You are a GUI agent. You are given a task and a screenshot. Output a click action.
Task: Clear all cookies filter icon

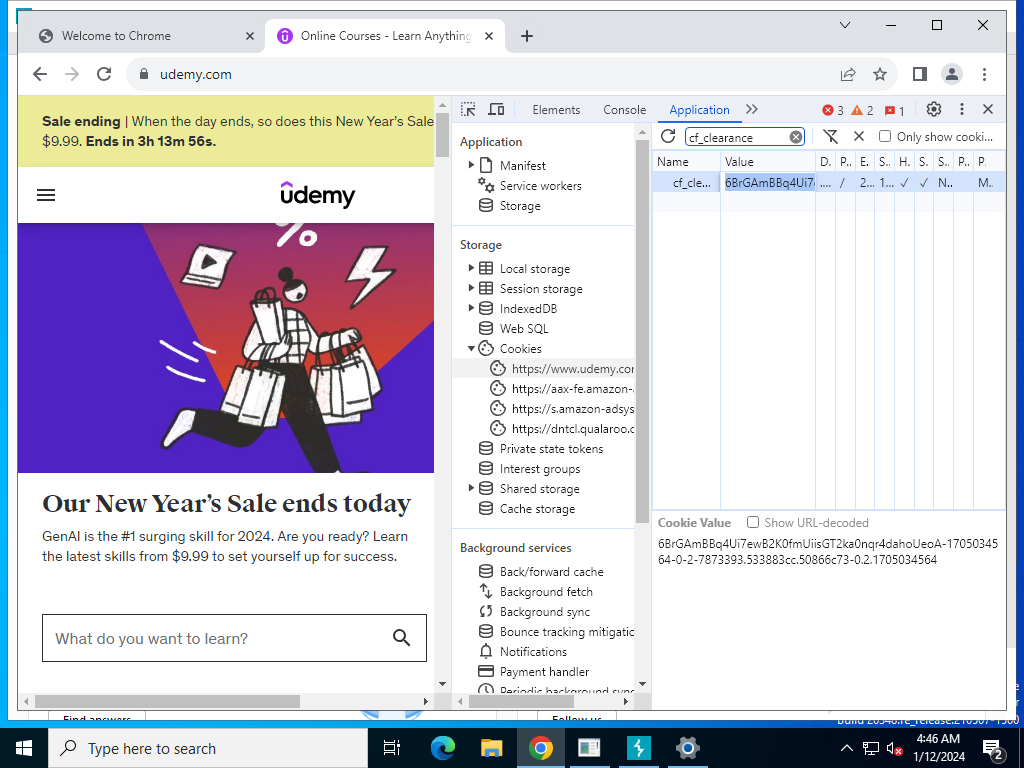click(831, 136)
